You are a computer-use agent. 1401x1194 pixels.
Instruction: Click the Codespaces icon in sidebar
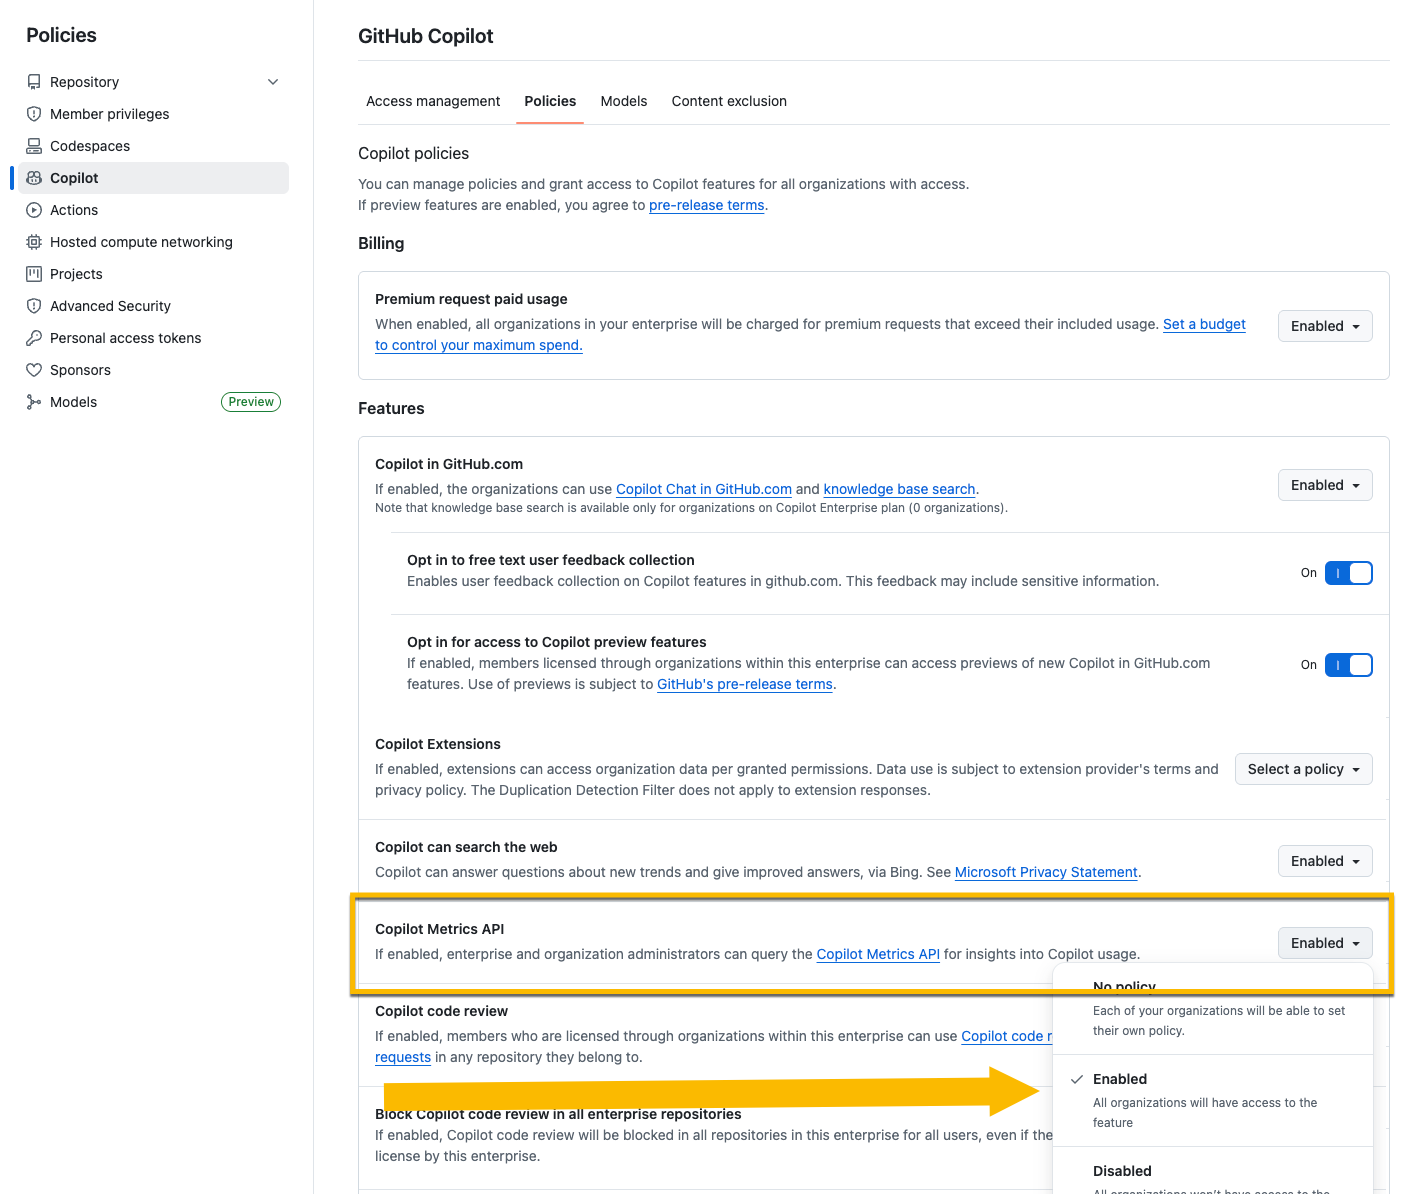tap(34, 146)
